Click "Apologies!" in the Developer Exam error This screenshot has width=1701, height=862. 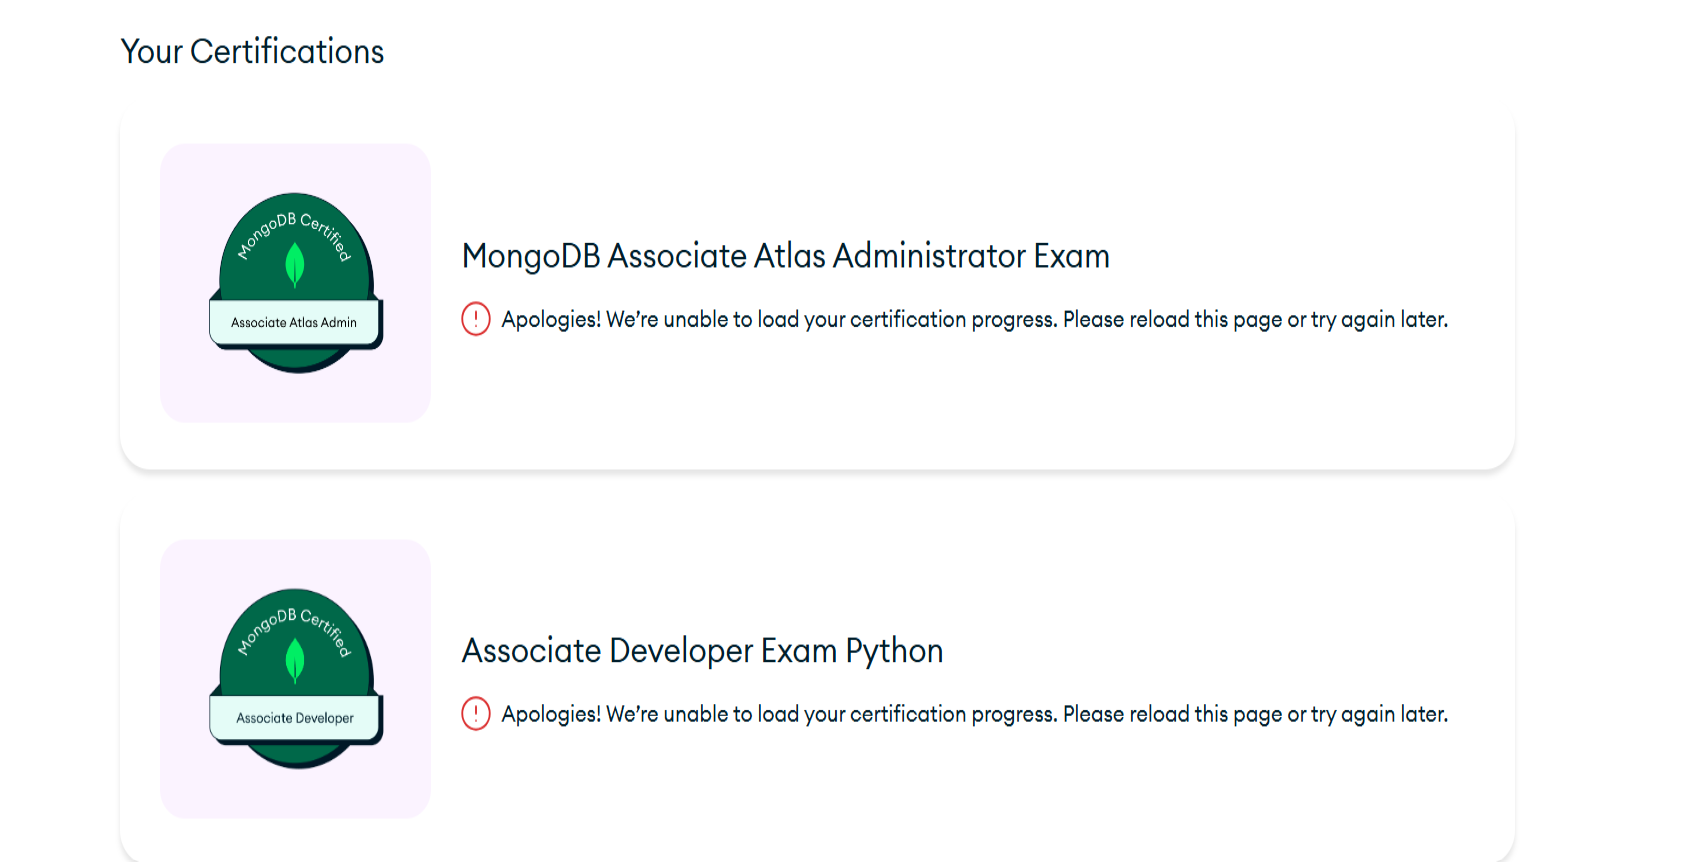551,715
